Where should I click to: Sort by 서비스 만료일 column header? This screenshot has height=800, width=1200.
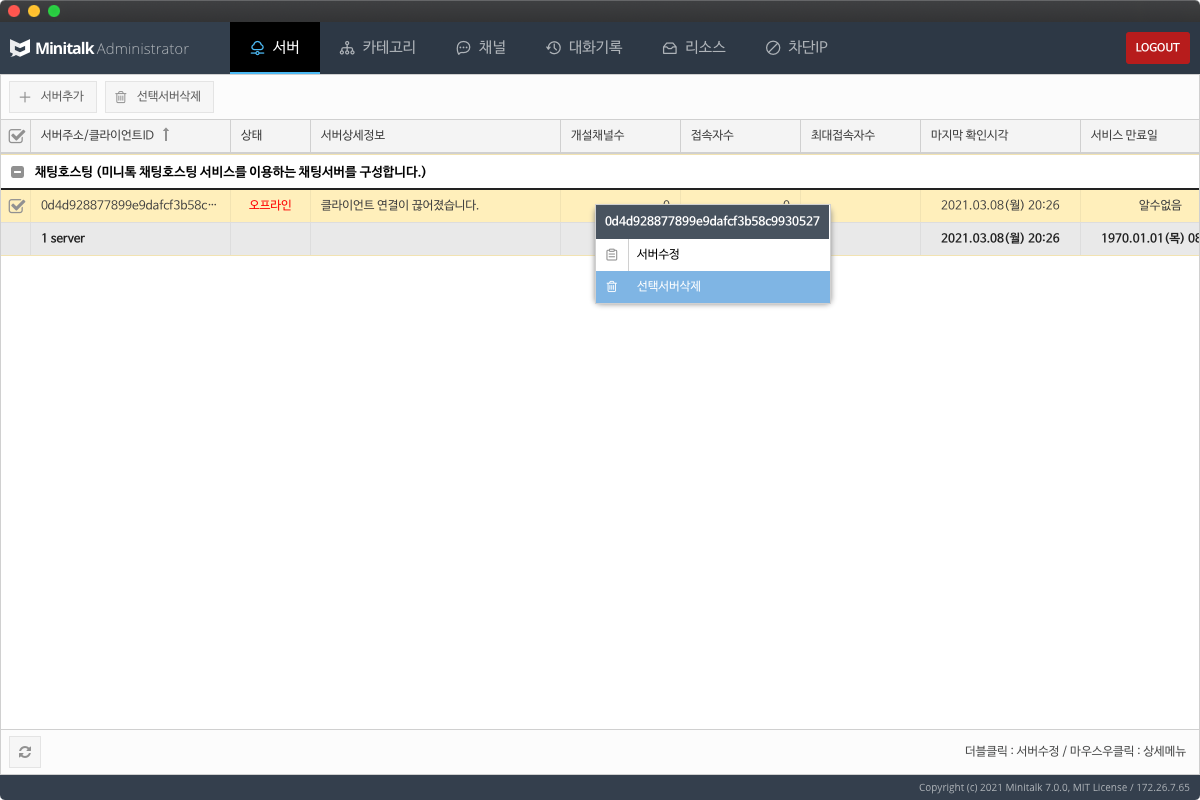click(x=1140, y=135)
